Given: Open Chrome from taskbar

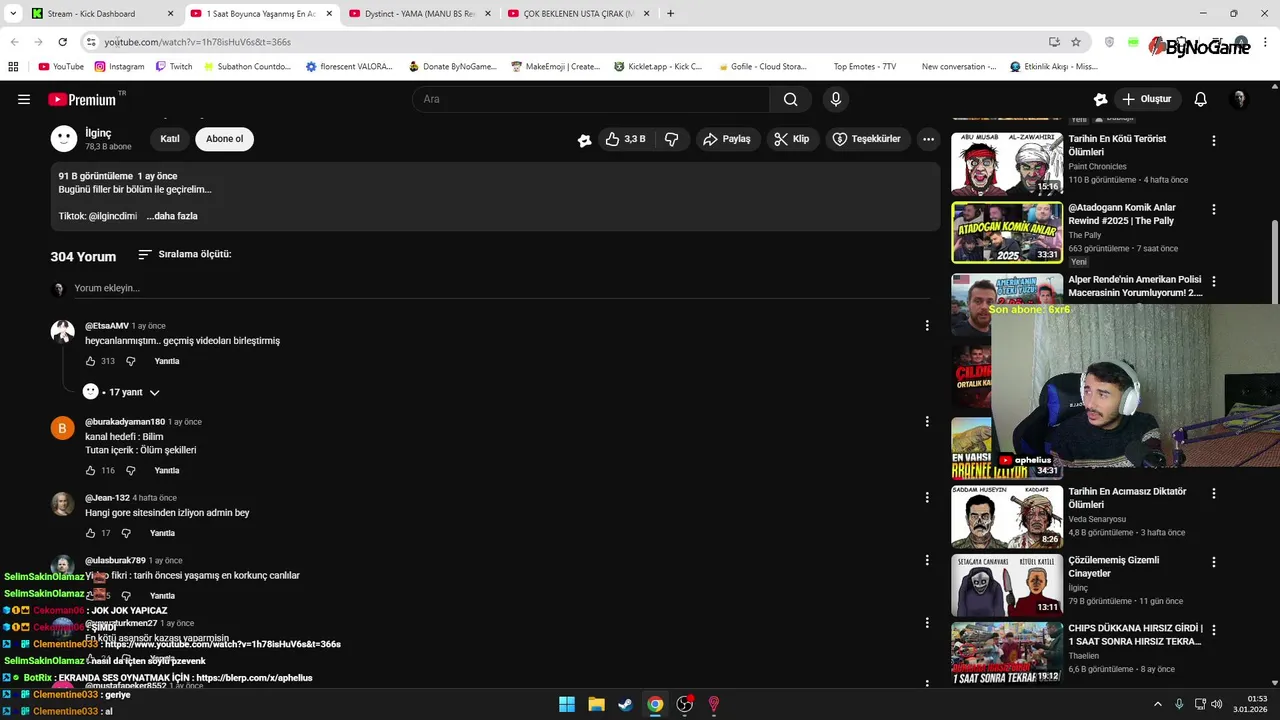Looking at the screenshot, I should point(655,704).
